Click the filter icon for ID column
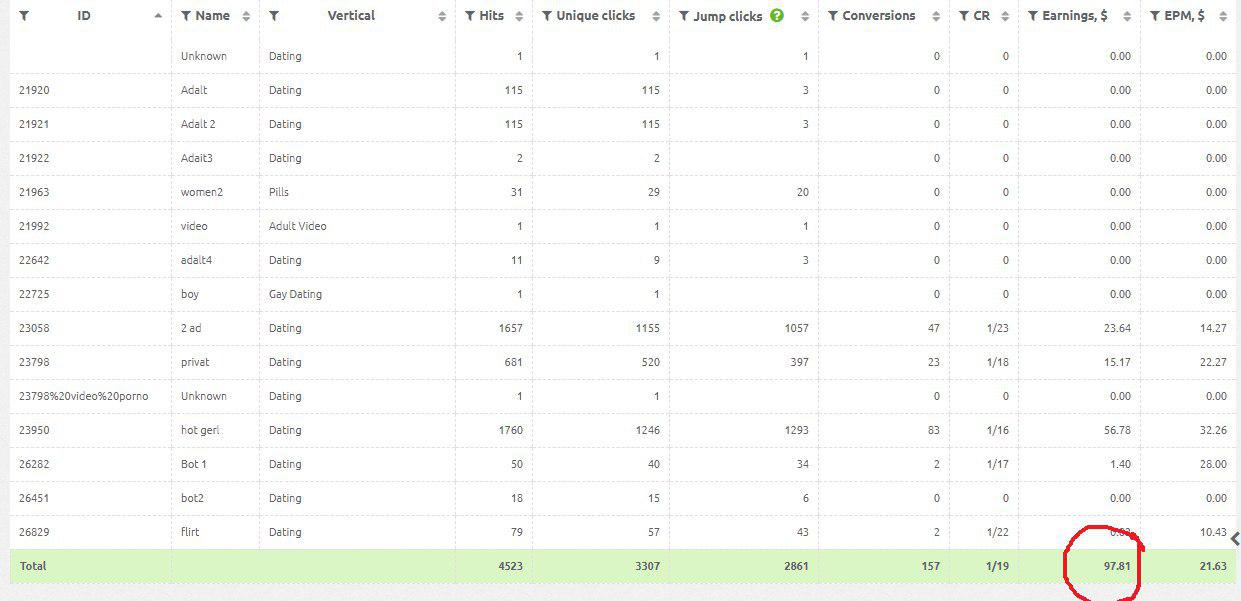Image resolution: width=1241 pixels, height=601 pixels. [24, 16]
